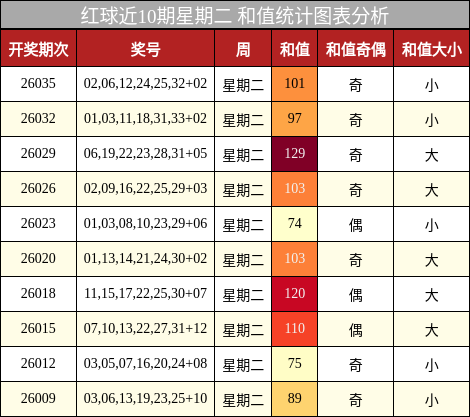Screen dimensions: 470x417
Task: Click award numbers 01,03,08,10,23,29+06
Action: (145, 223)
